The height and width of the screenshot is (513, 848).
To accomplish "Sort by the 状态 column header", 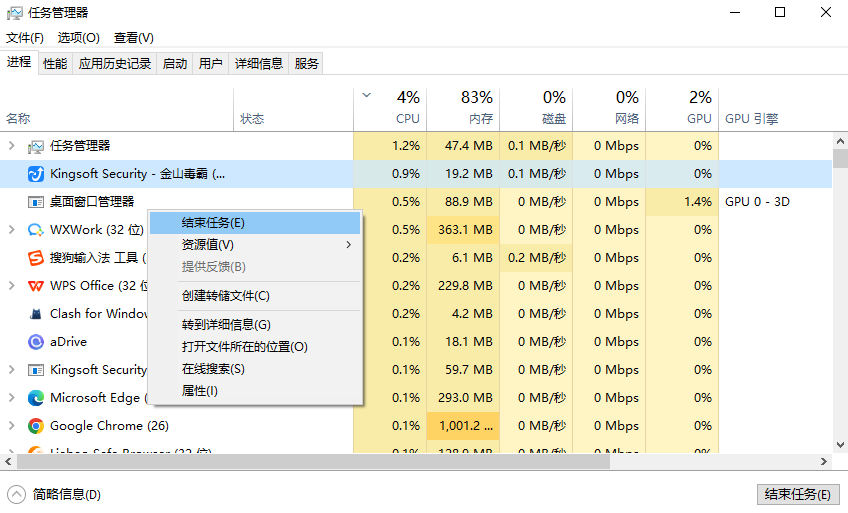I will coord(294,110).
